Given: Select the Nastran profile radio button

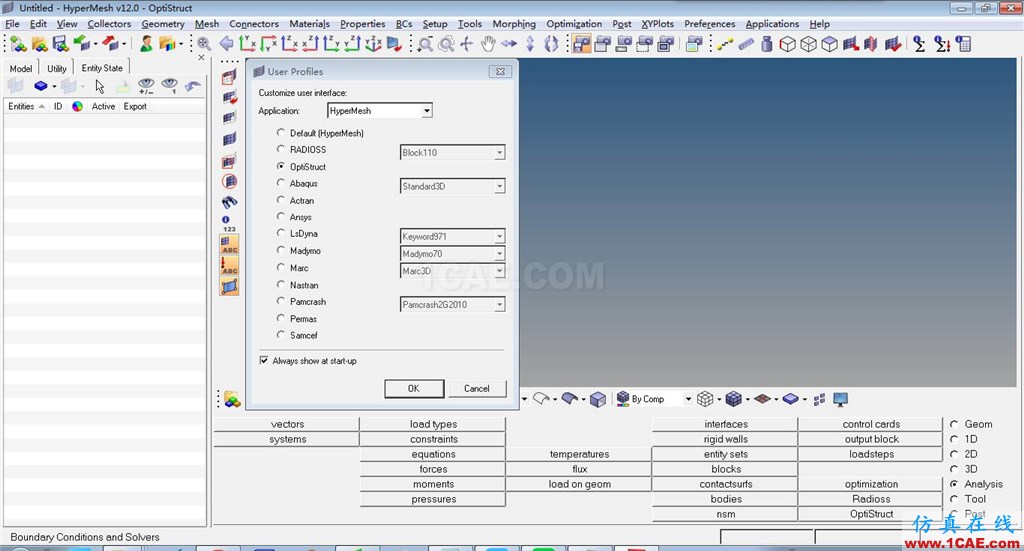Looking at the screenshot, I should [281, 284].
